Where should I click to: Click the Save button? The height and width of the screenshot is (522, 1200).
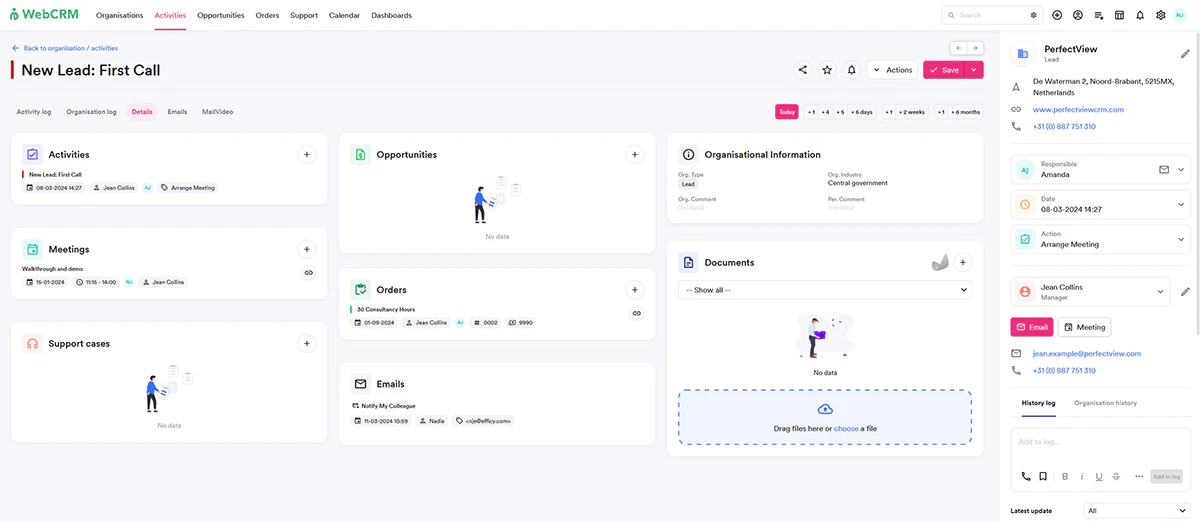pos(945,70)
